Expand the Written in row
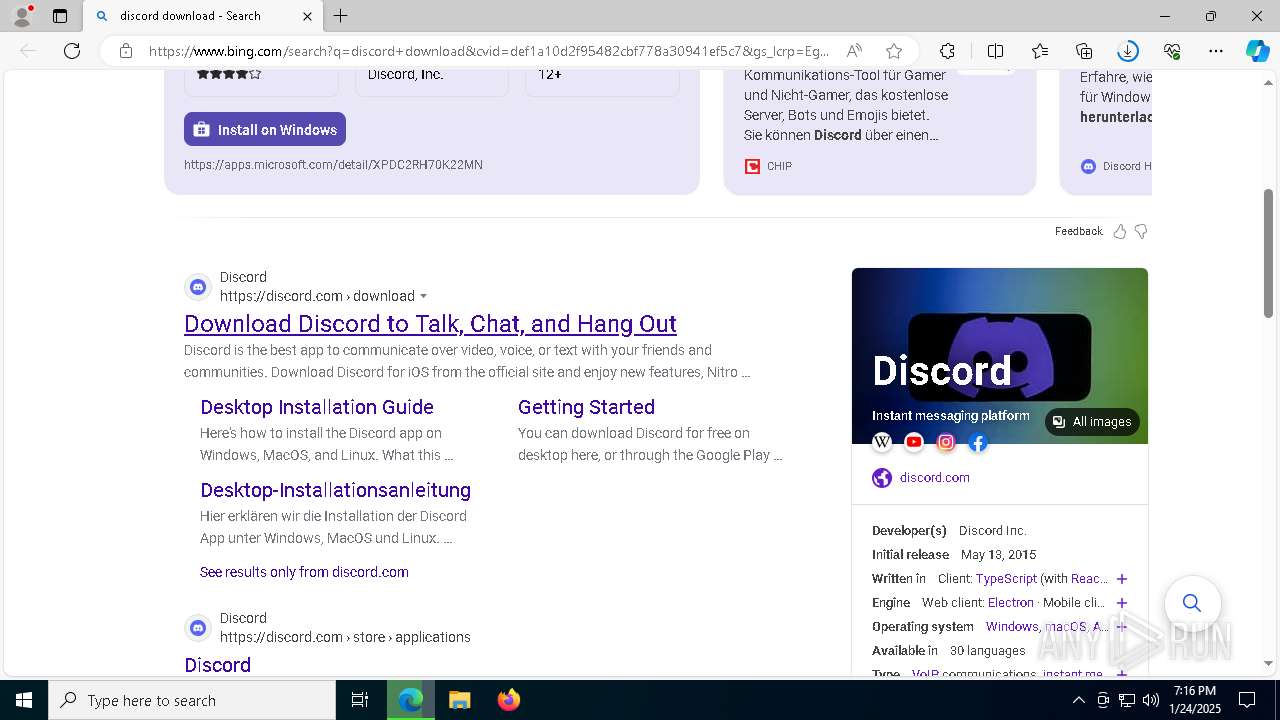Image resolution: width=1280 pixels, height=720 pixels. coord(1122,579)
